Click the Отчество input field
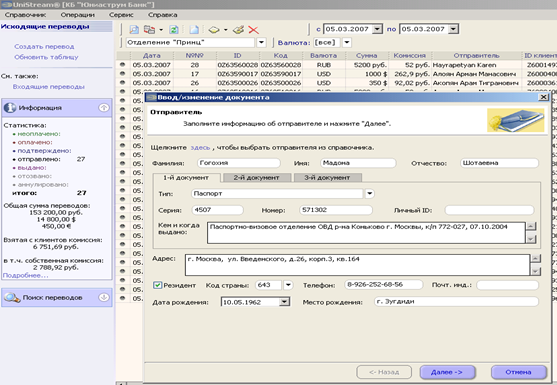This screenshot has width=557, height=385. (499, 163)
